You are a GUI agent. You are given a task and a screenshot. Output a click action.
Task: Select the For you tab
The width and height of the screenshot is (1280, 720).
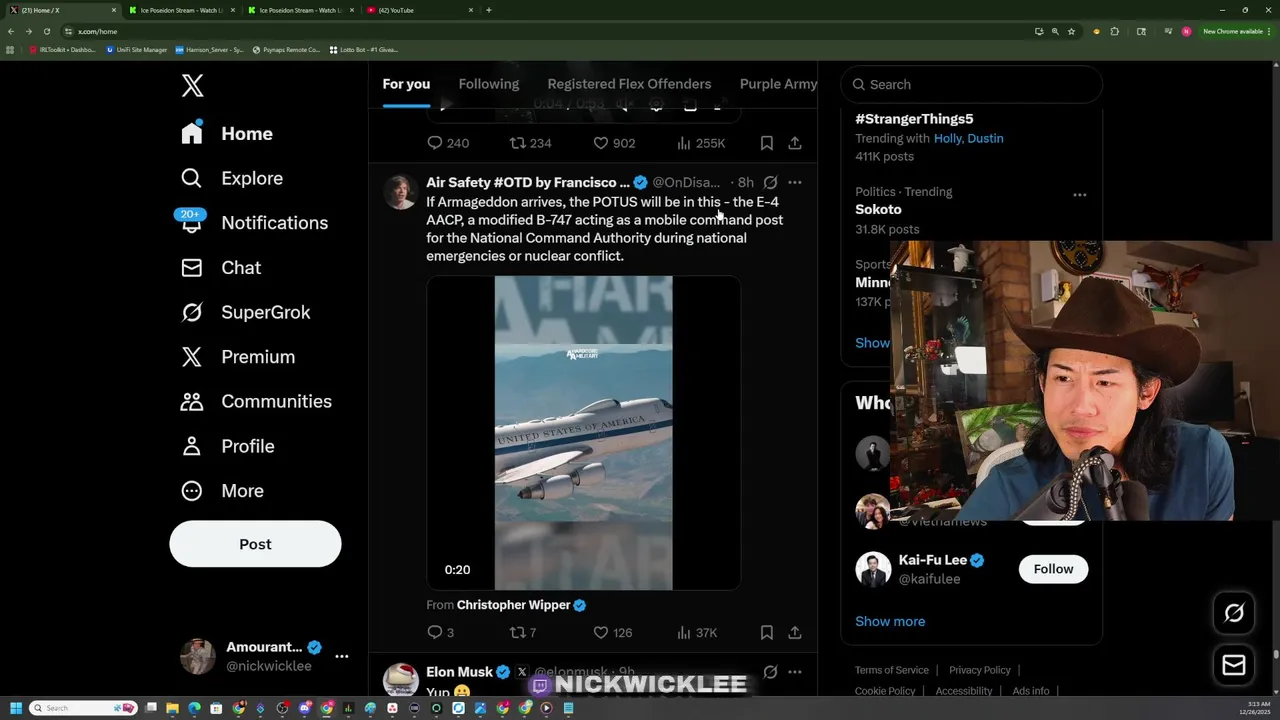click(x=406, y=84)
